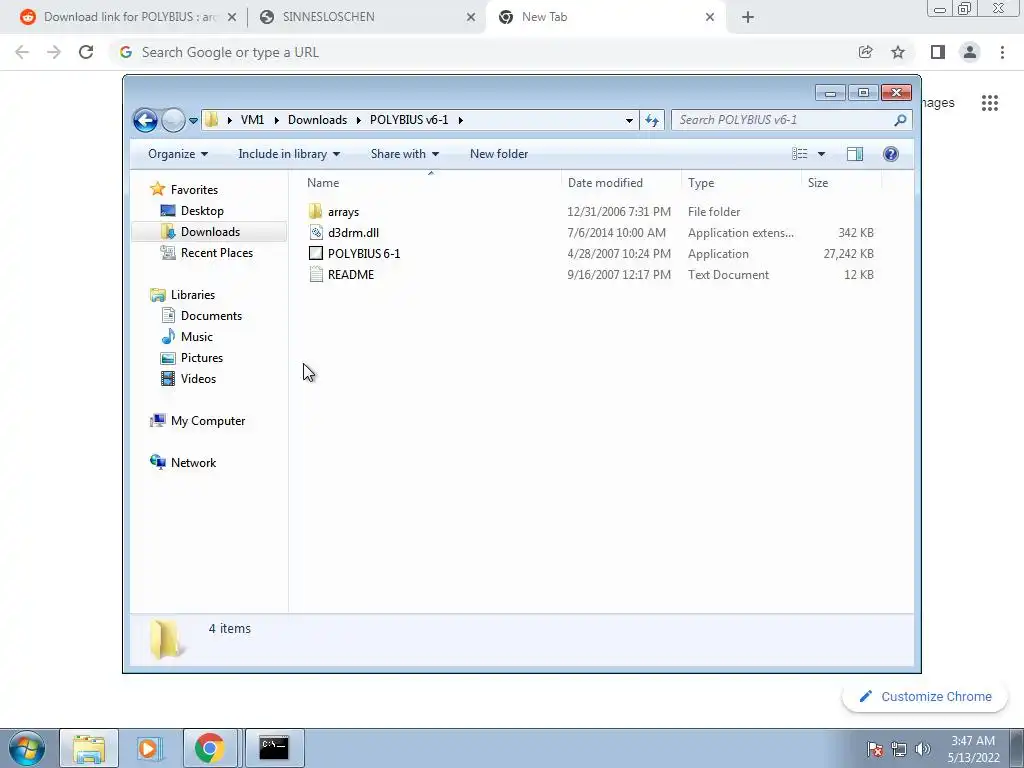
Task: Open Desktop in Favorites
Action: (x=202, y=211)
